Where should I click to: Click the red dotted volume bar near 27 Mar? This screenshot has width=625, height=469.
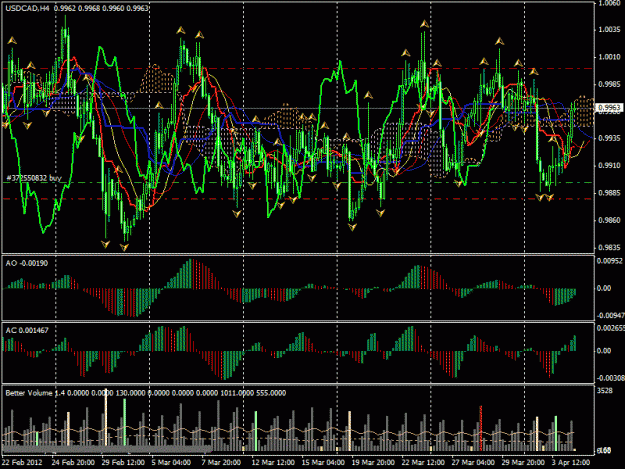pos(481,428)
